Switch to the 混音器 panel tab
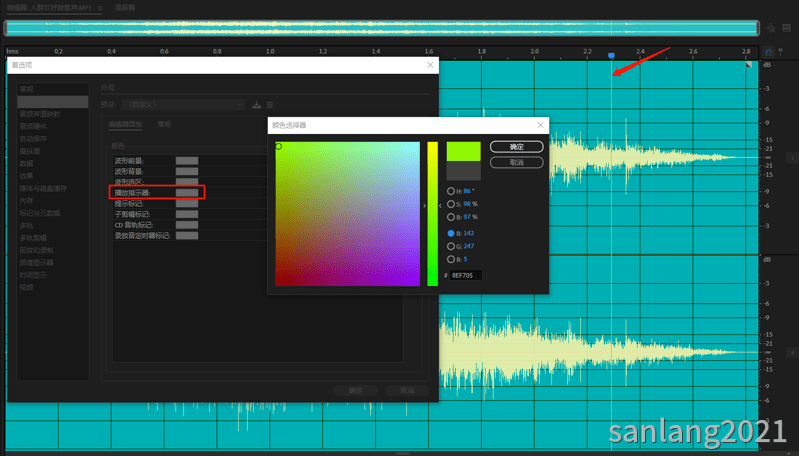The width and height of the screenshot is (799, 456). coord(125,8)
